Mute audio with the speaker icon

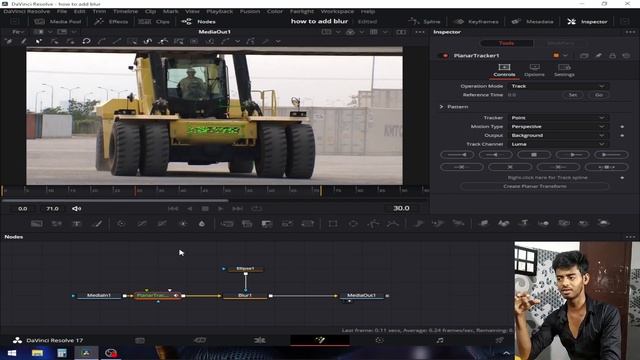point(76,209)
